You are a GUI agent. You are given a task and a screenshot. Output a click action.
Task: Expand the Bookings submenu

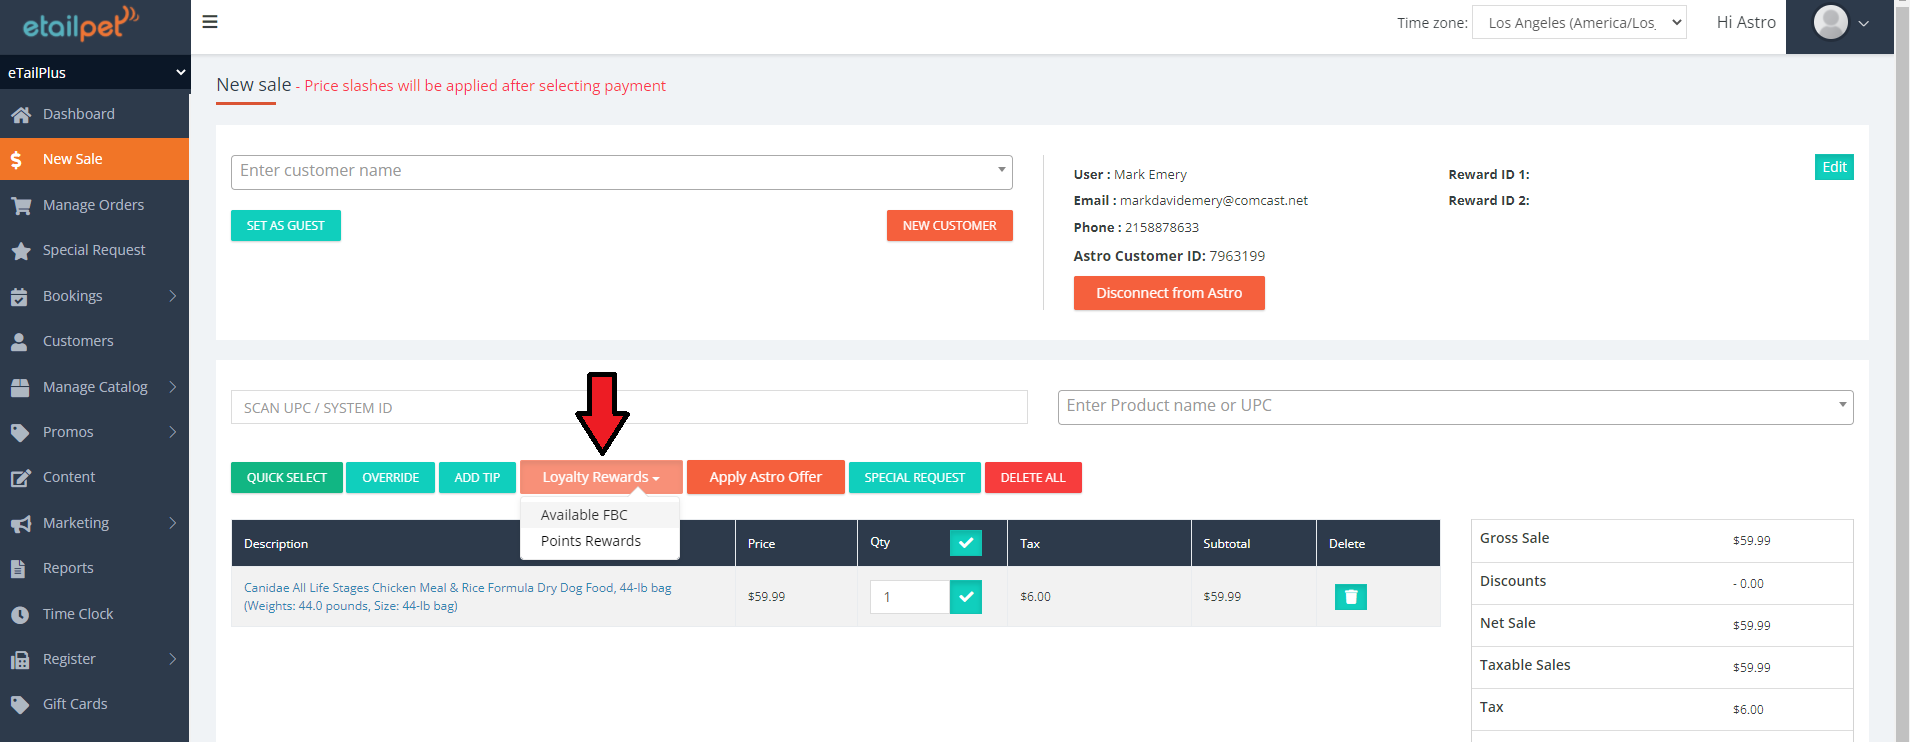[172, 296]
